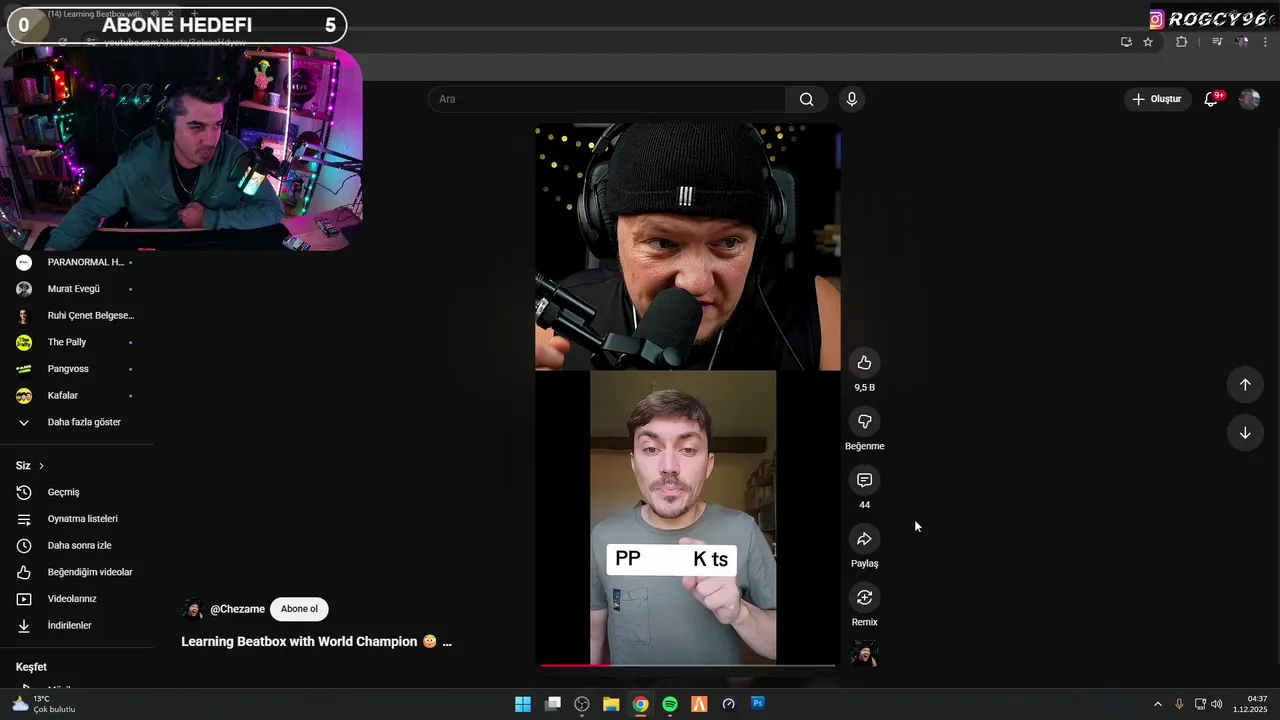Like the beatbox Short

click(x=864, y=363)
